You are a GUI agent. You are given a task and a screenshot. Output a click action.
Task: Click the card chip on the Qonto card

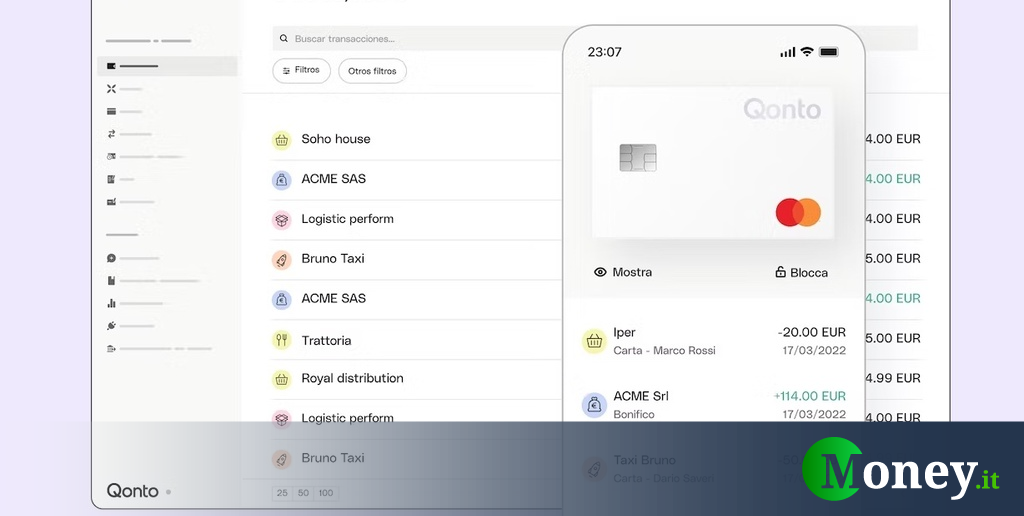(638, 157)
